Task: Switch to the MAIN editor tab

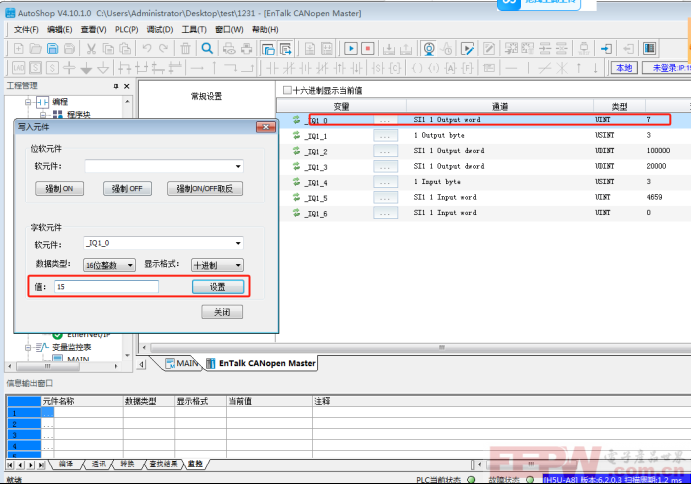Action: point(182,363)
